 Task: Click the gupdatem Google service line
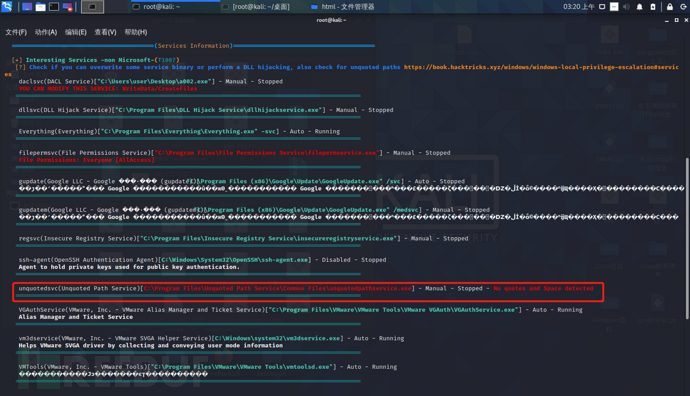pos(254,210)
